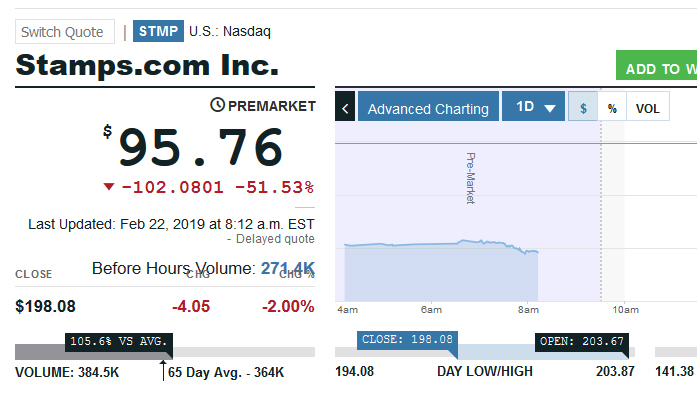The image size is (697, 394).
Task: Toggle VOL volume display on chart
Action: [648, 106]
